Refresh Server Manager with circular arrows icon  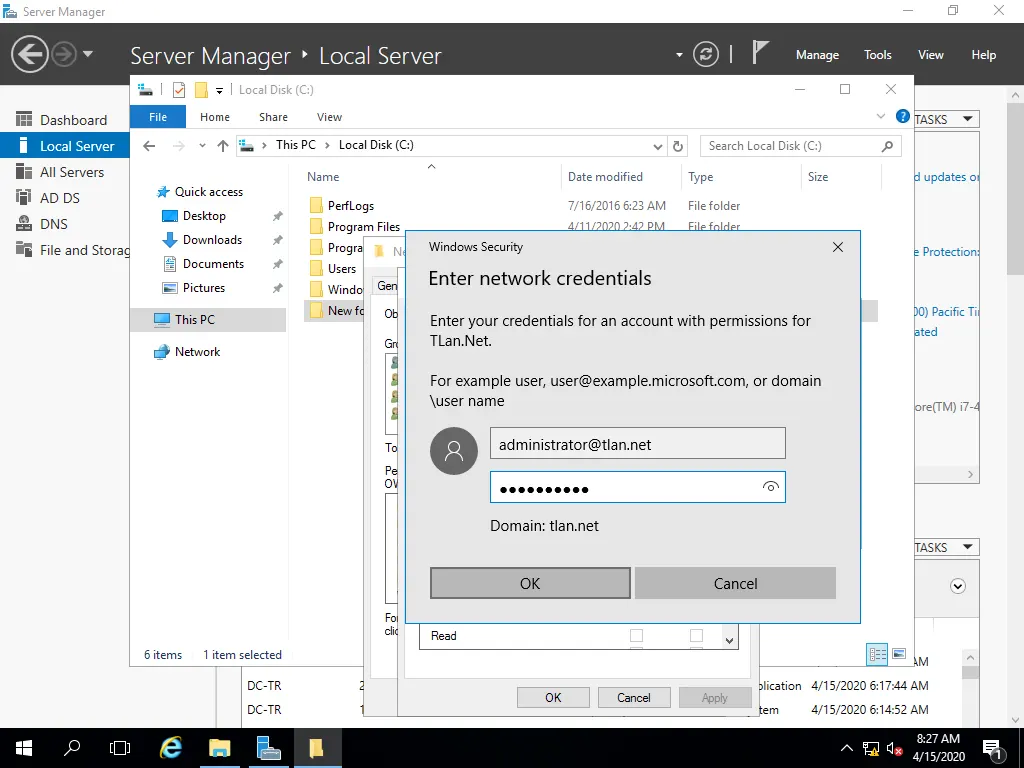point(705,54)
